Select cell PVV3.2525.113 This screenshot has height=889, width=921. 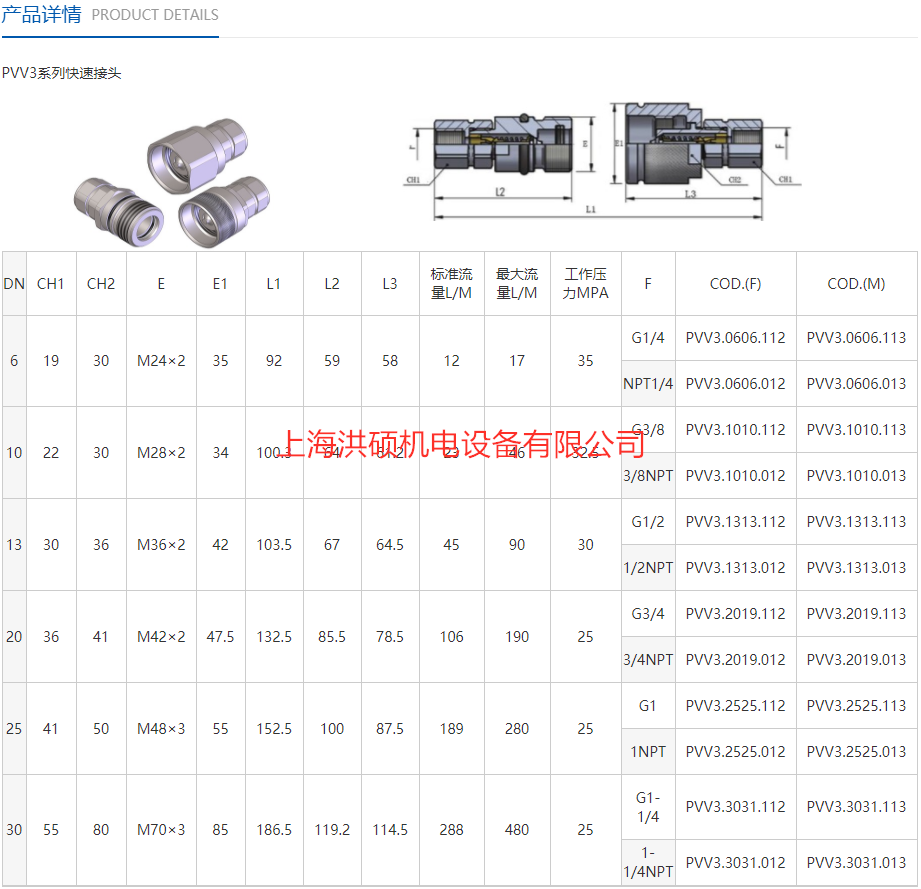click(856, 705)
